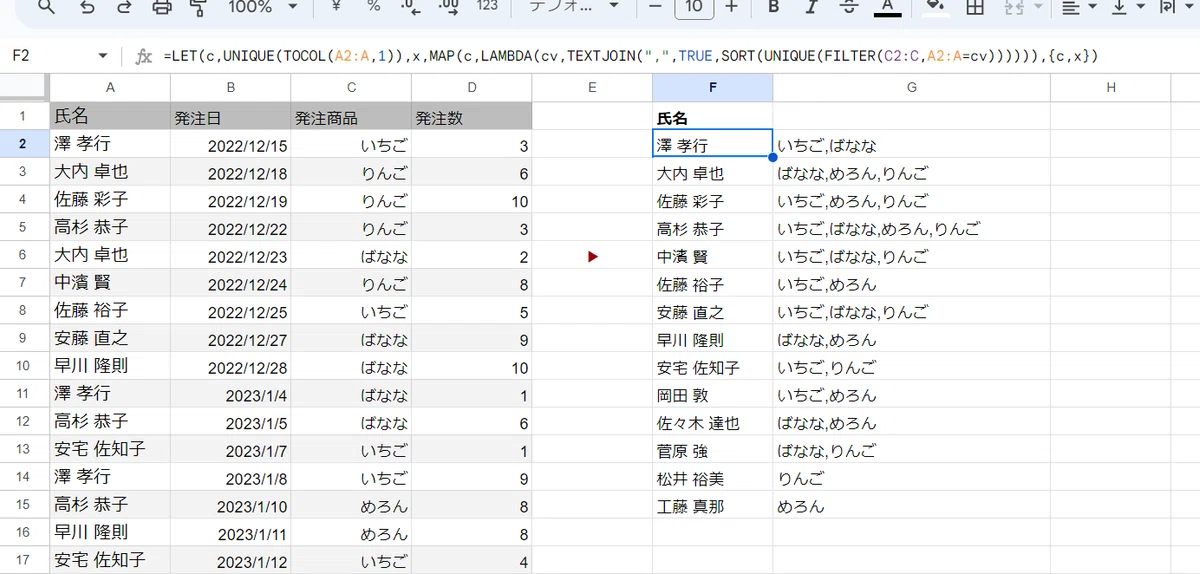Select cell 菅原 強 in column F
Screen dimensions: 1200x574
712,451
